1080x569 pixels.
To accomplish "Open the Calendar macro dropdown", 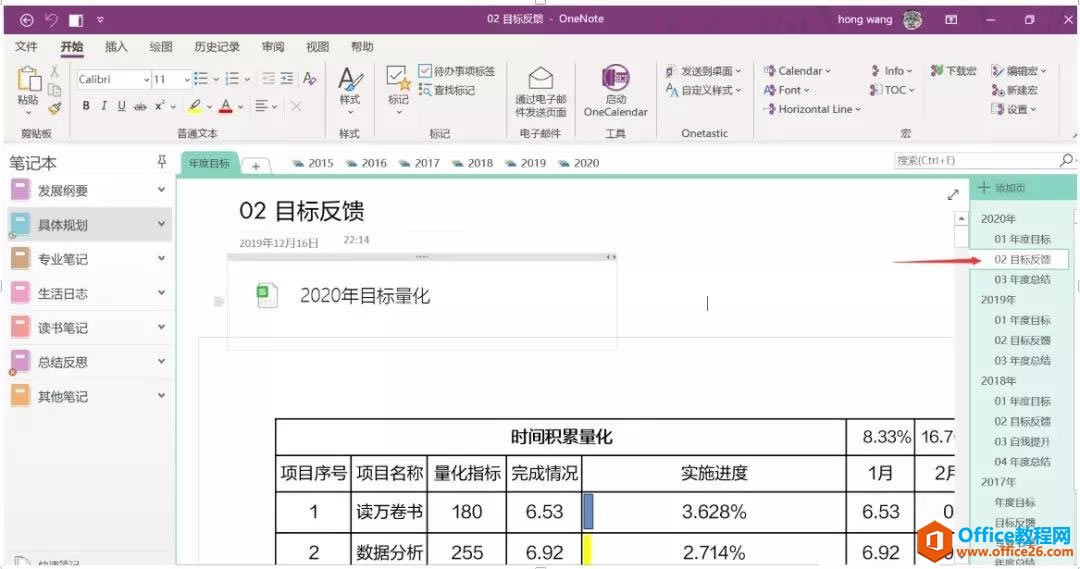I will tap(798, 70).
